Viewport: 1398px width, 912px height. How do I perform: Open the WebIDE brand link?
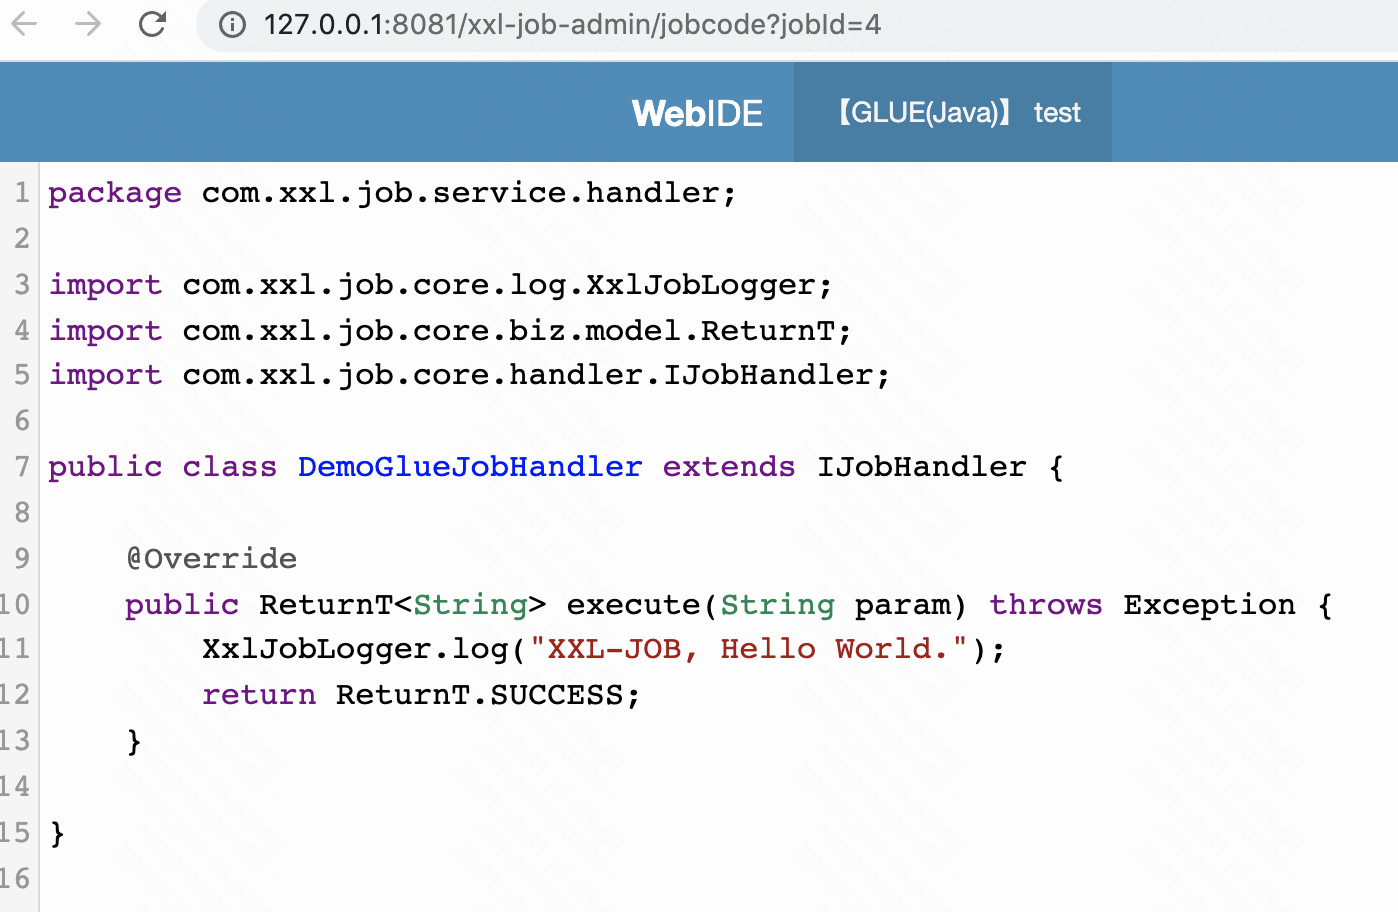697,113
